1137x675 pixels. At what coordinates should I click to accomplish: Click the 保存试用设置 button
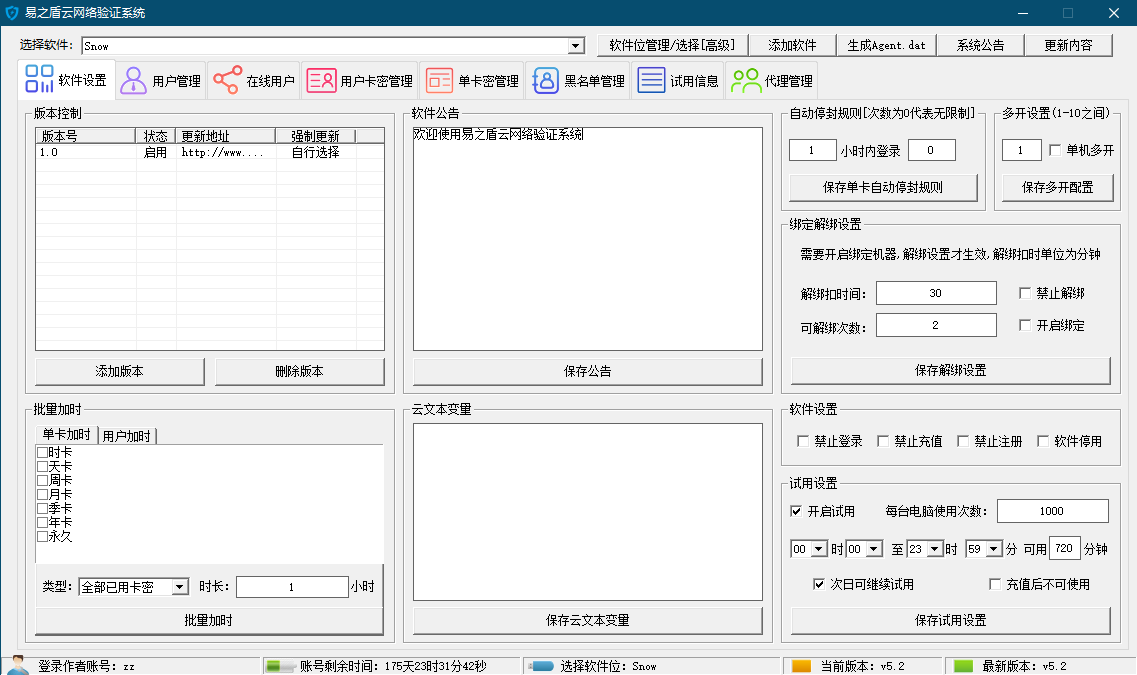[x=951, y=621]
